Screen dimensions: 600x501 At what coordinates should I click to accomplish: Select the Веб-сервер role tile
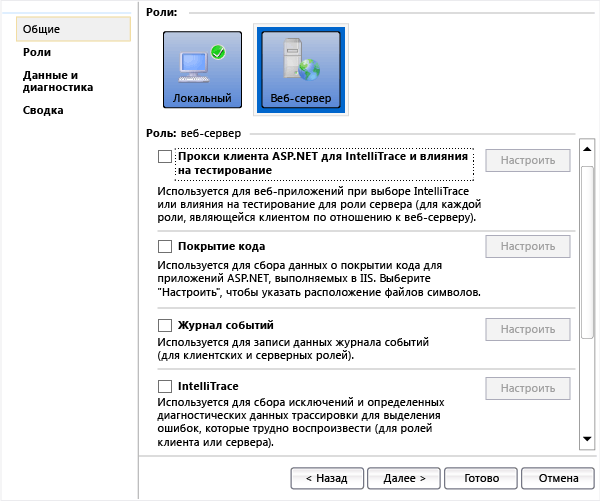pos(301,70)
